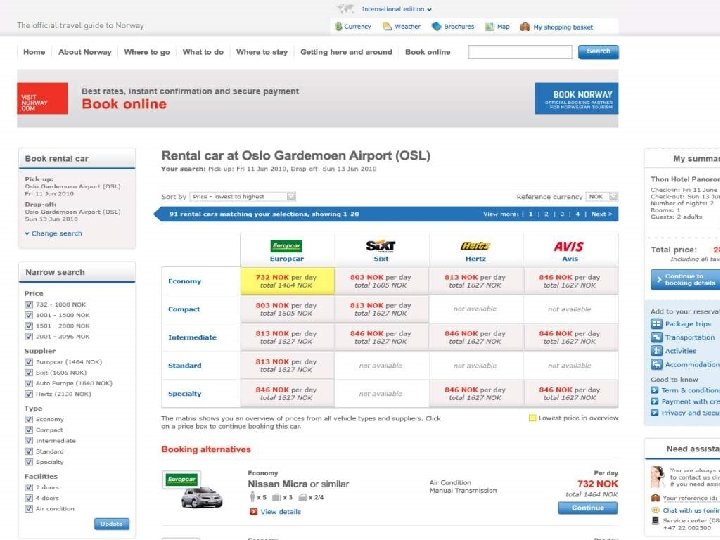Click the Transportation icon in sidebar
Screen dimensions: 720x540
656,338
